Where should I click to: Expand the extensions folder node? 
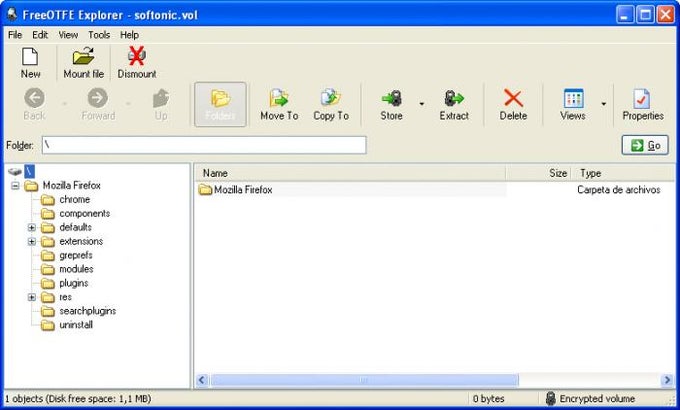[x=32, y=241]
